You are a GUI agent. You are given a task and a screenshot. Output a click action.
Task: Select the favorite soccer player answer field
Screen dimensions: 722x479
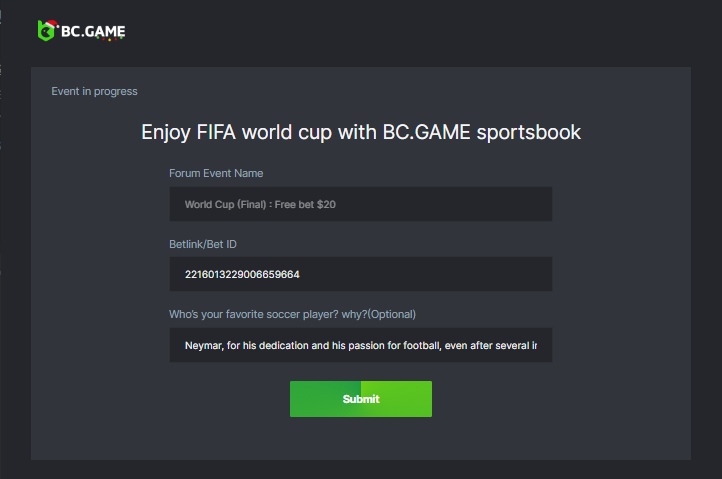[x=361, y=345]
